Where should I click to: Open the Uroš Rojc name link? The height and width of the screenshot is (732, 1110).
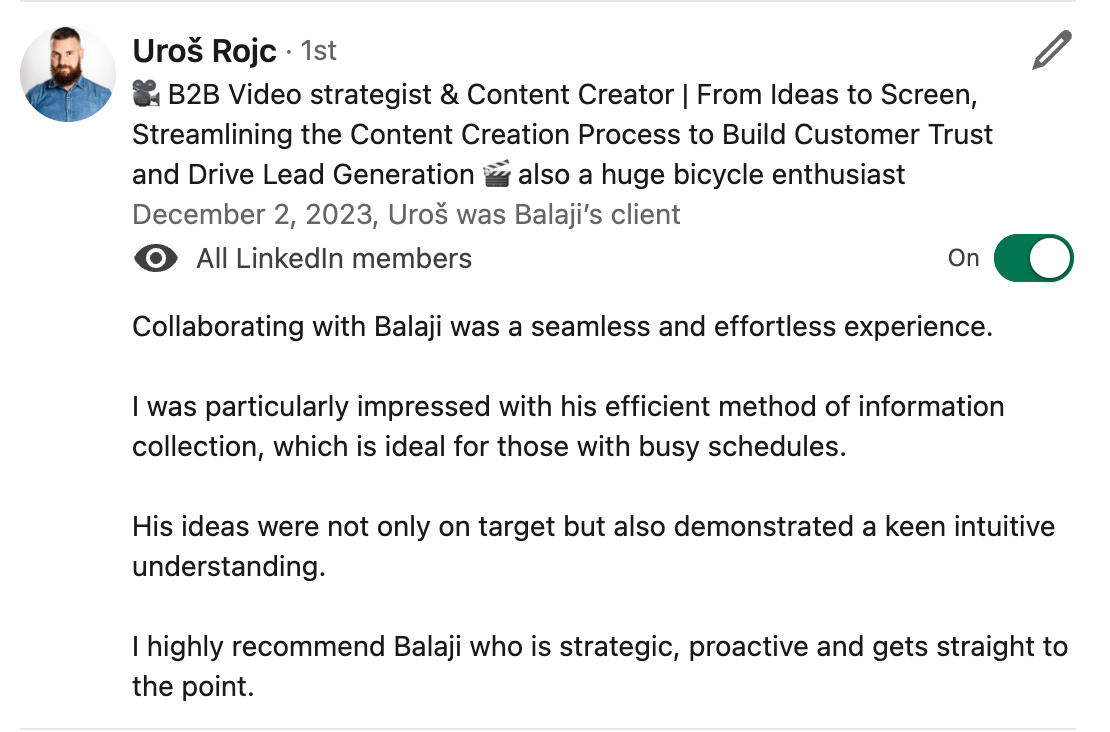coord(204,50)
